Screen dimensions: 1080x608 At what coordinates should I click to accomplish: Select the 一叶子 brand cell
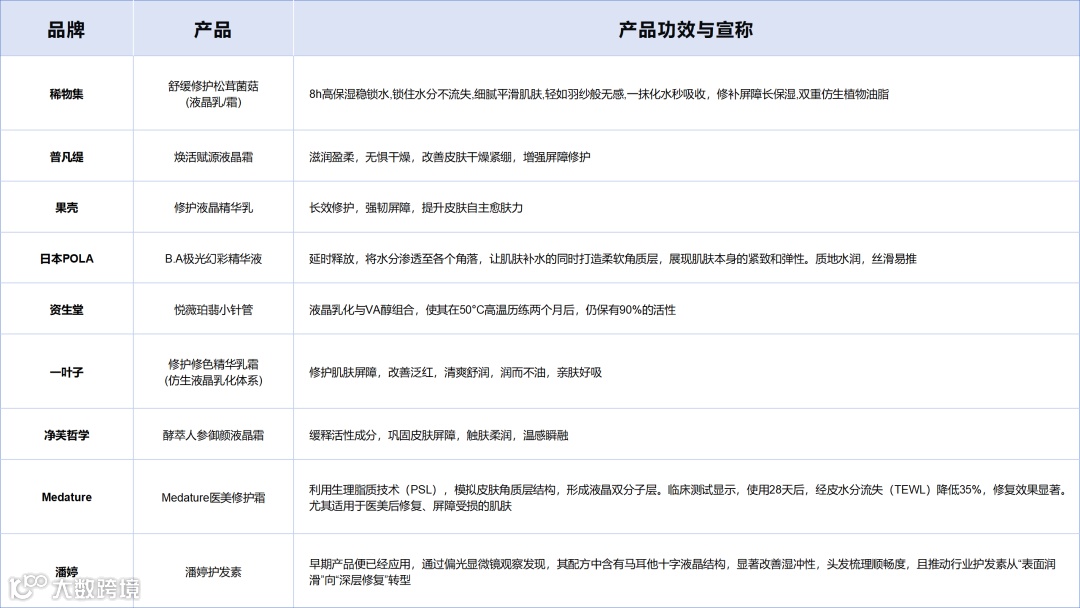pos(66,373)
